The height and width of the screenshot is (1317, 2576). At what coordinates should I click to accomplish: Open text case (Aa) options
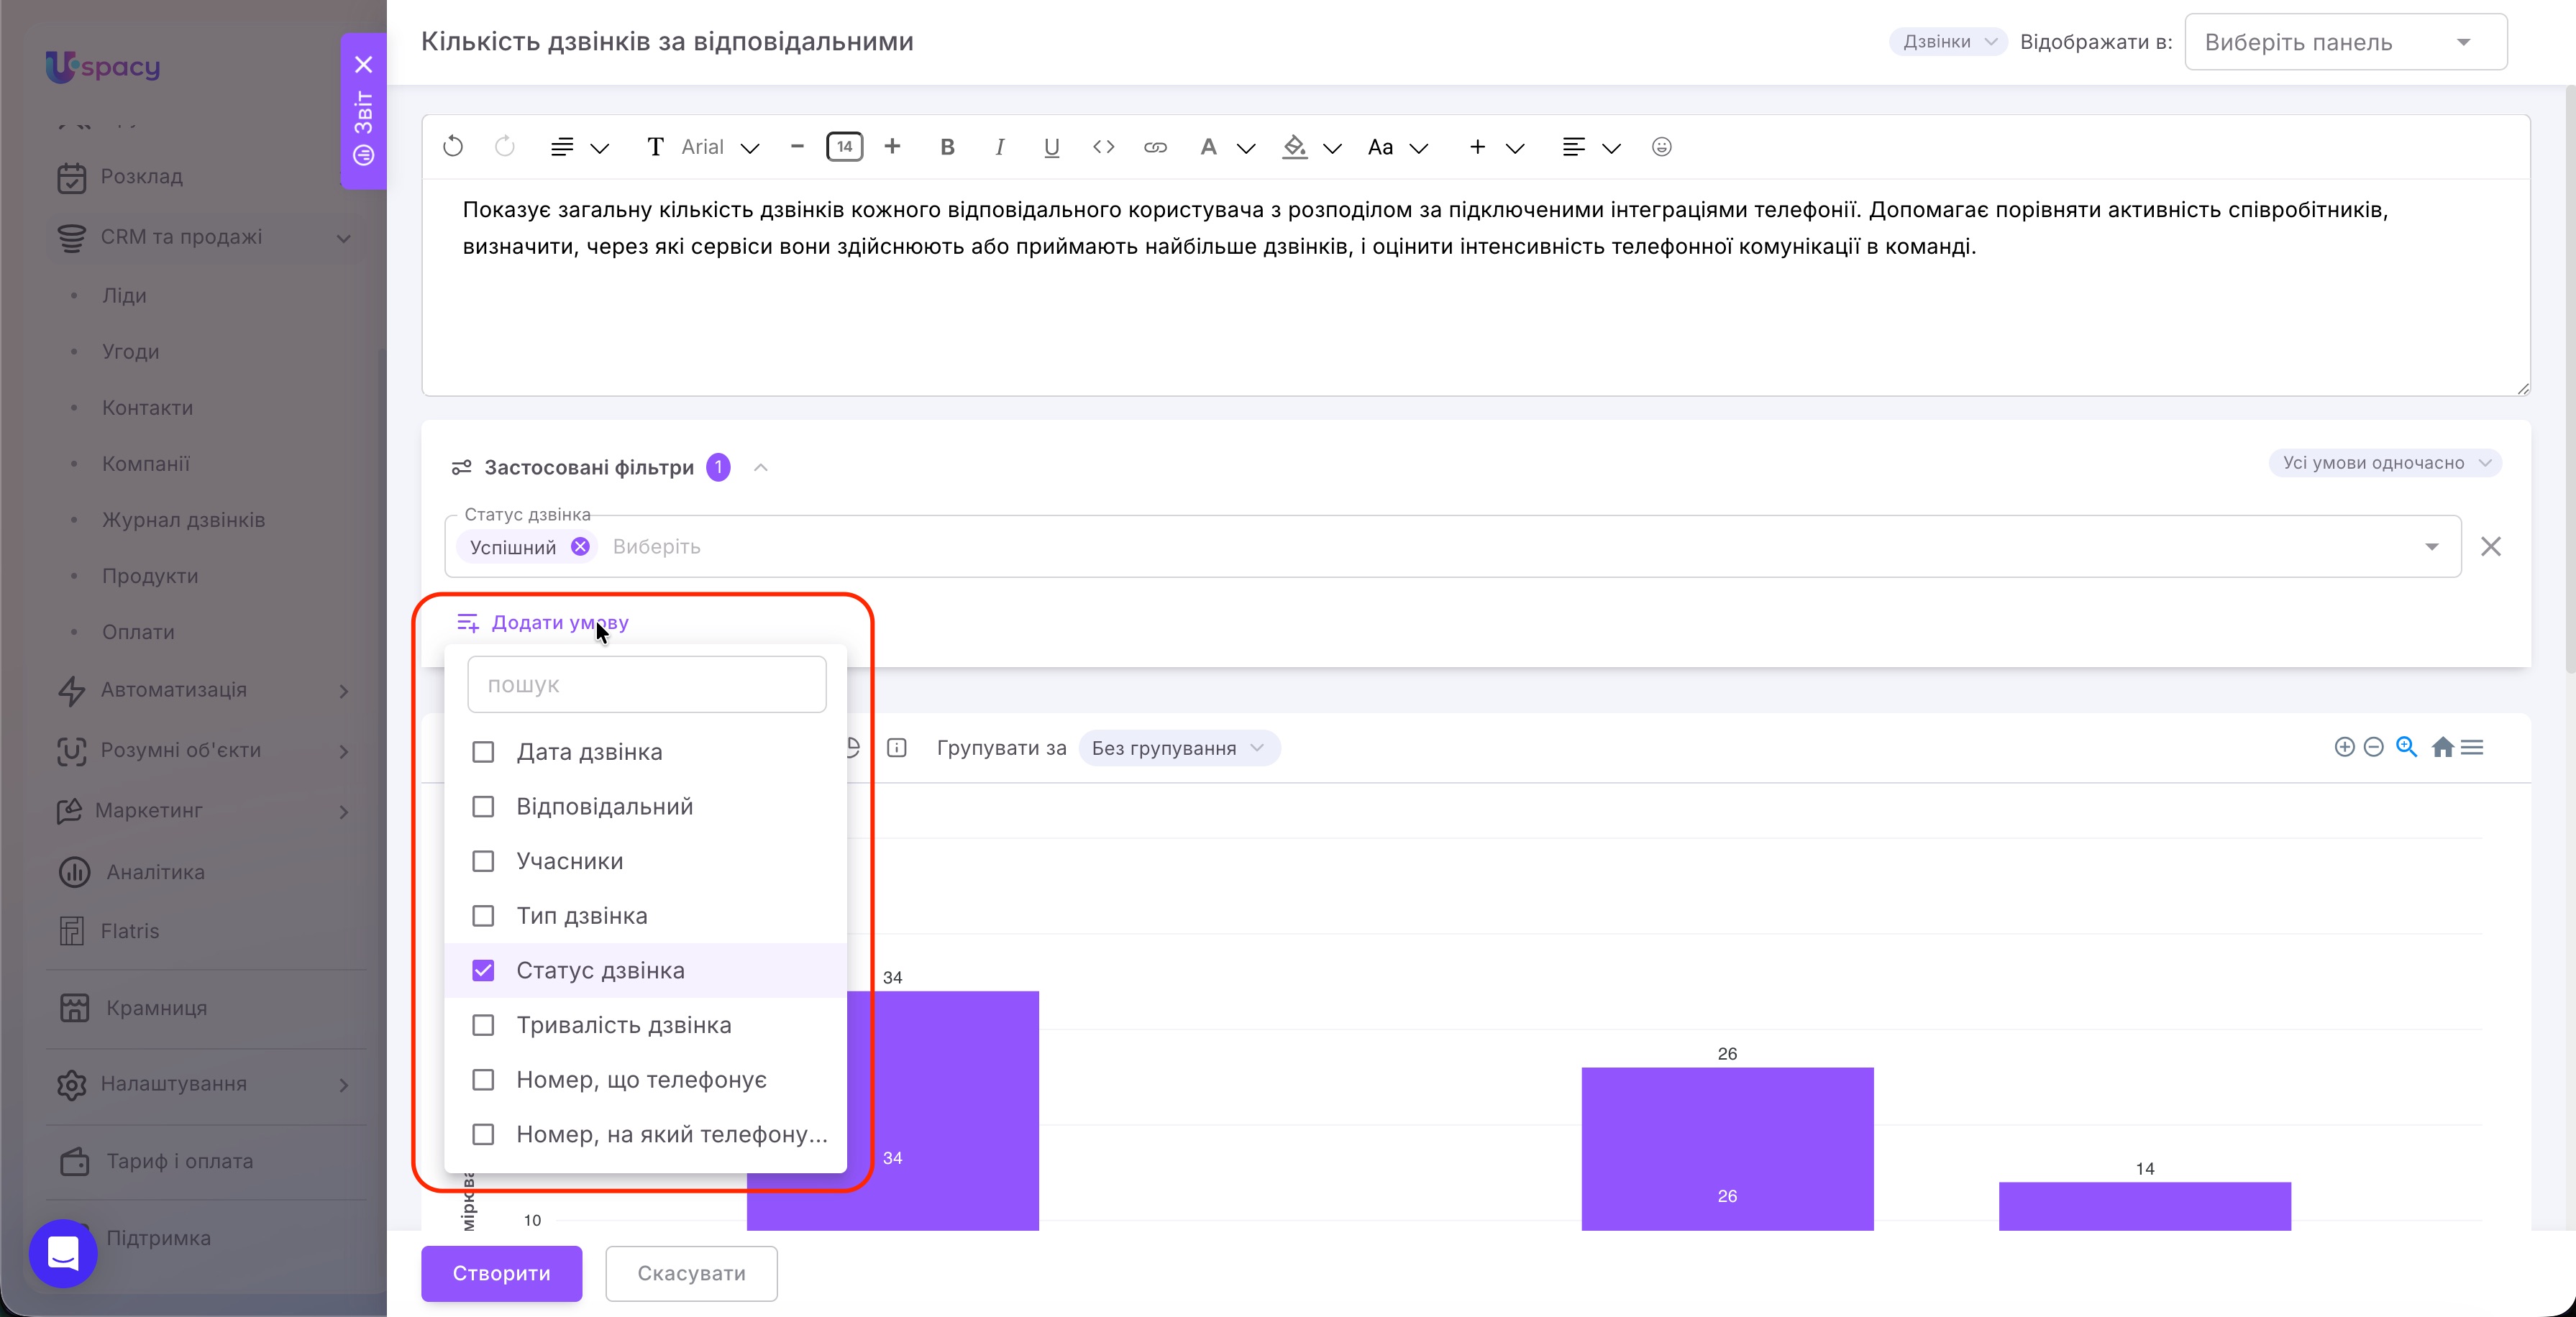(1397, 147)
